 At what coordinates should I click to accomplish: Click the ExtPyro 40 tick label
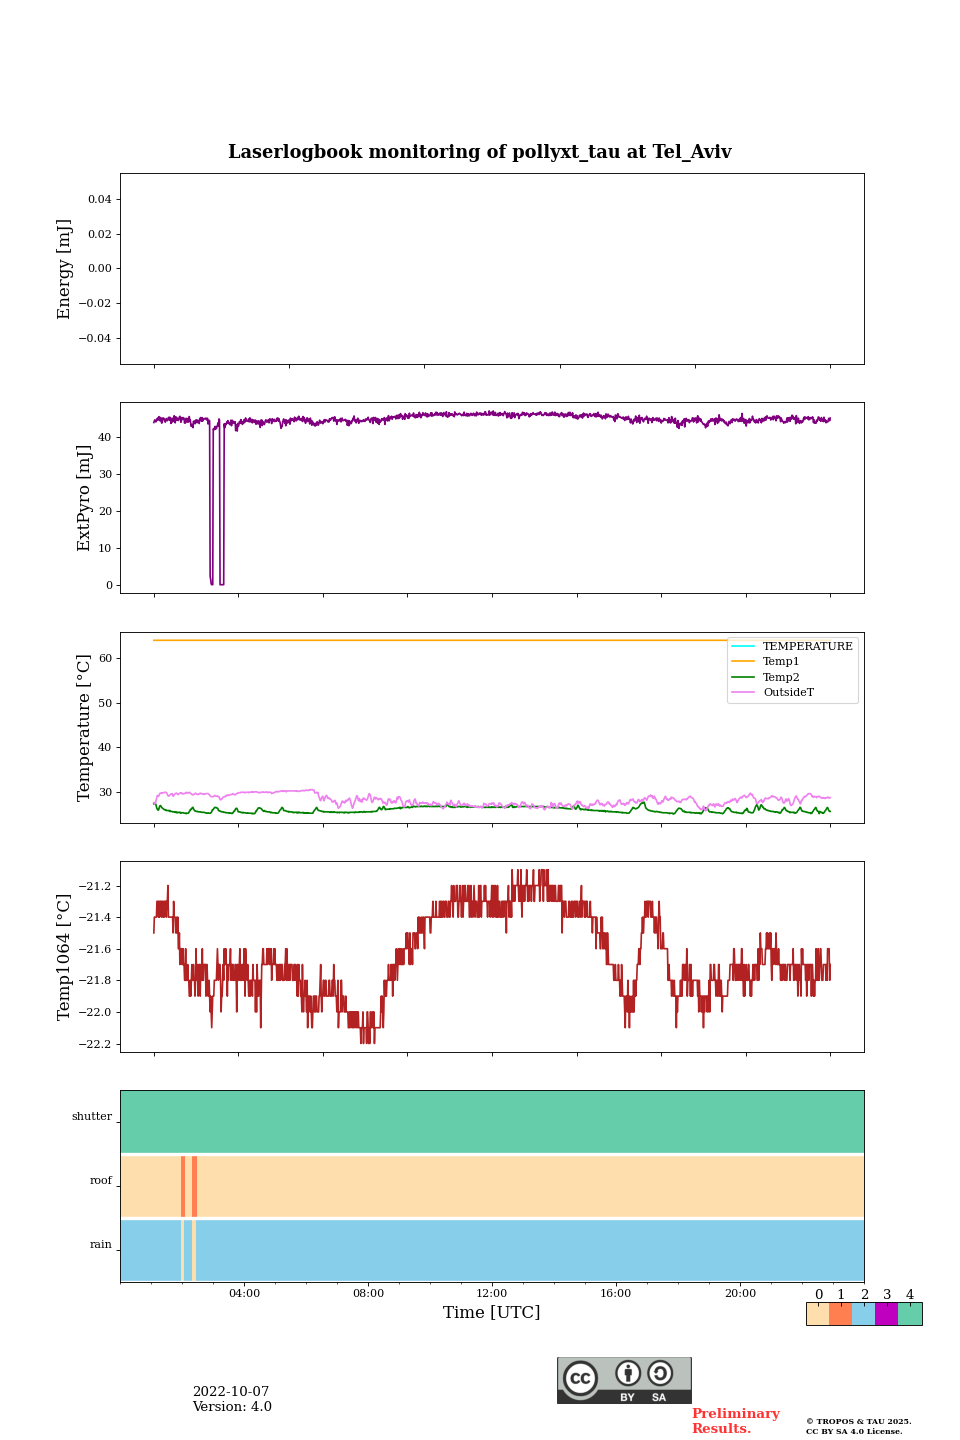(x=106, y=438)
